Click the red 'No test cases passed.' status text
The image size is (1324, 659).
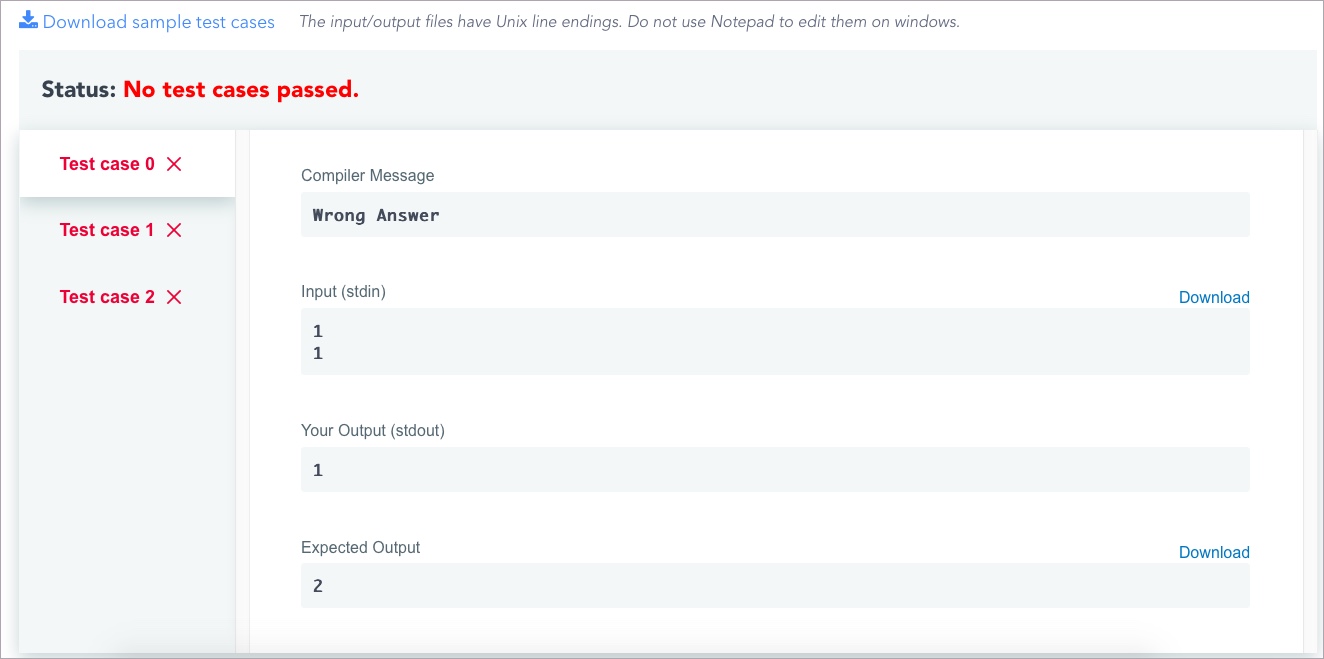coord(240,90)
